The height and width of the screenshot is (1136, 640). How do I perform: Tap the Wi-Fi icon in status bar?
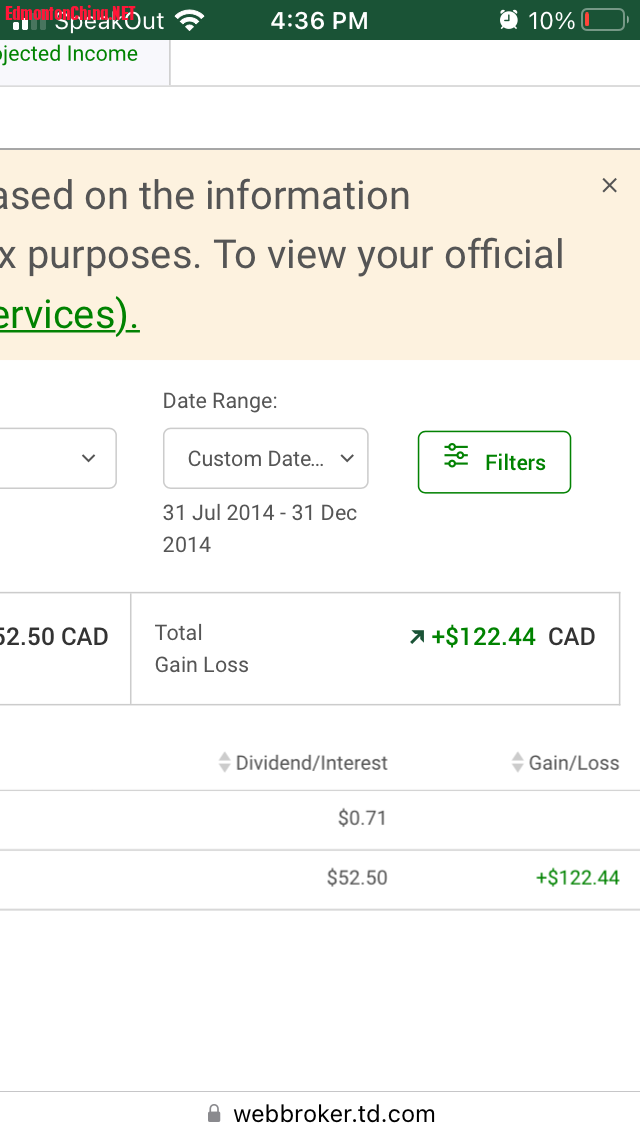pyautogui.click(x=187, y=20)
